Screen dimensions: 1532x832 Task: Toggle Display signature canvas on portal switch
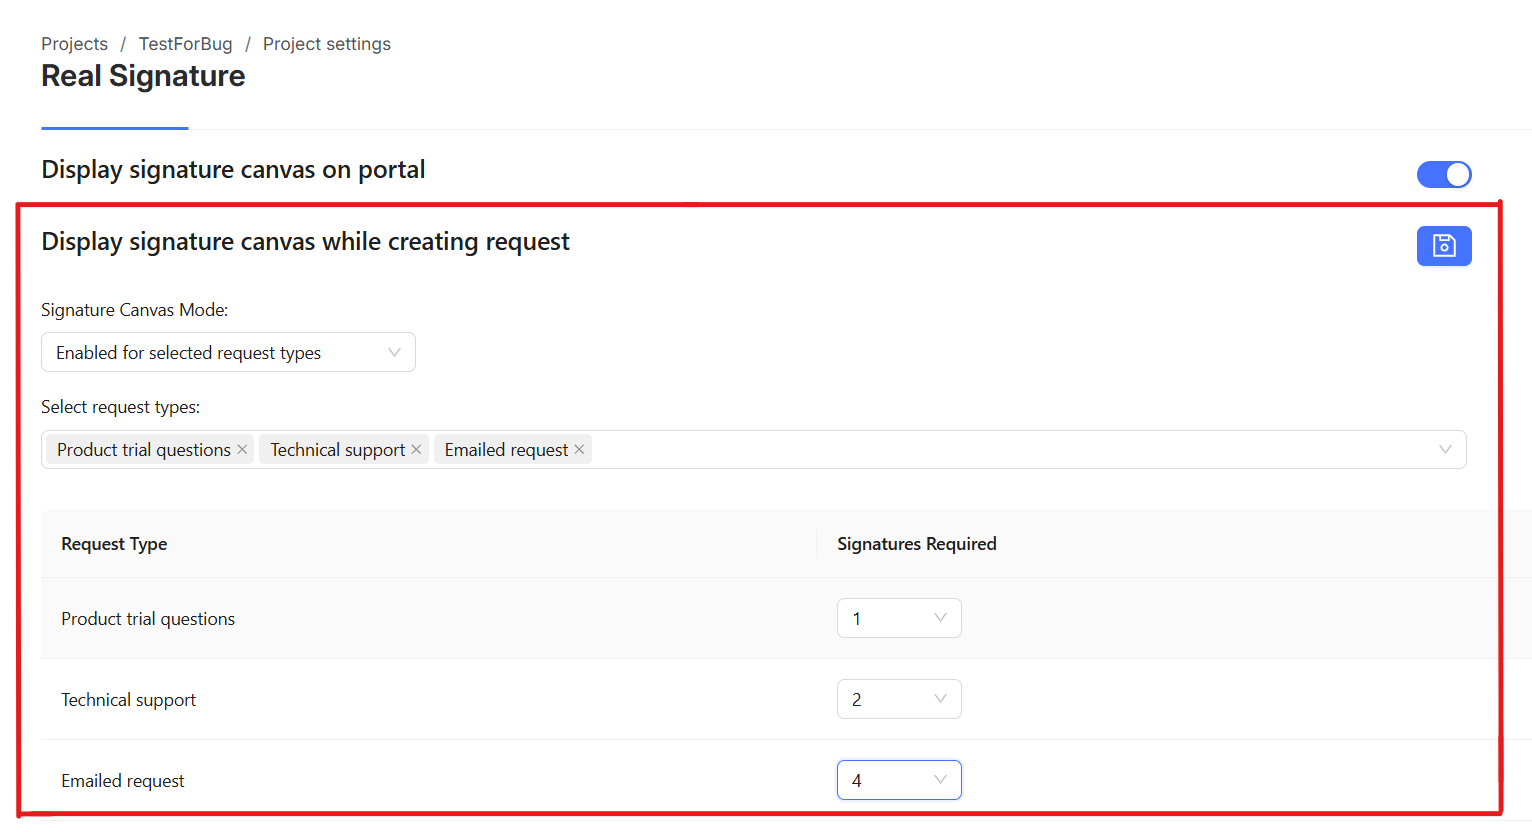point(1443,175)
